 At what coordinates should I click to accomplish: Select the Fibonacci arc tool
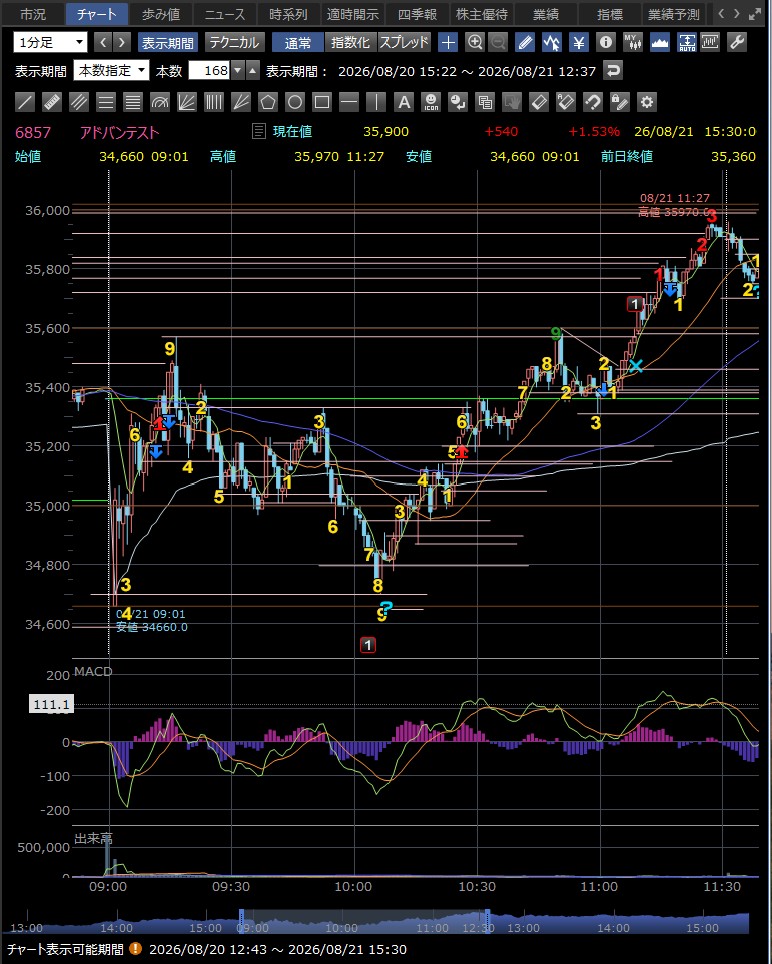pyautogui.click(x=160, y=101)
